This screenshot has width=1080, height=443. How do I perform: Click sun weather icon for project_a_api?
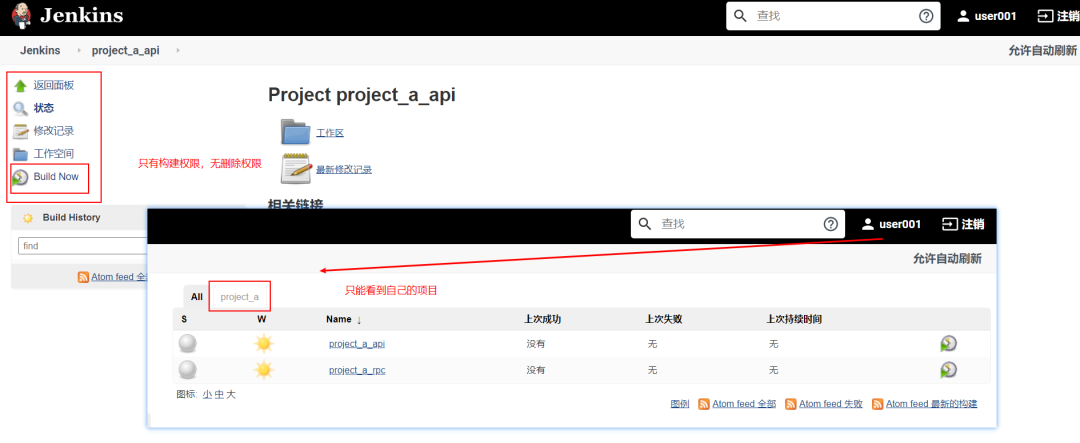coord(263,344)
